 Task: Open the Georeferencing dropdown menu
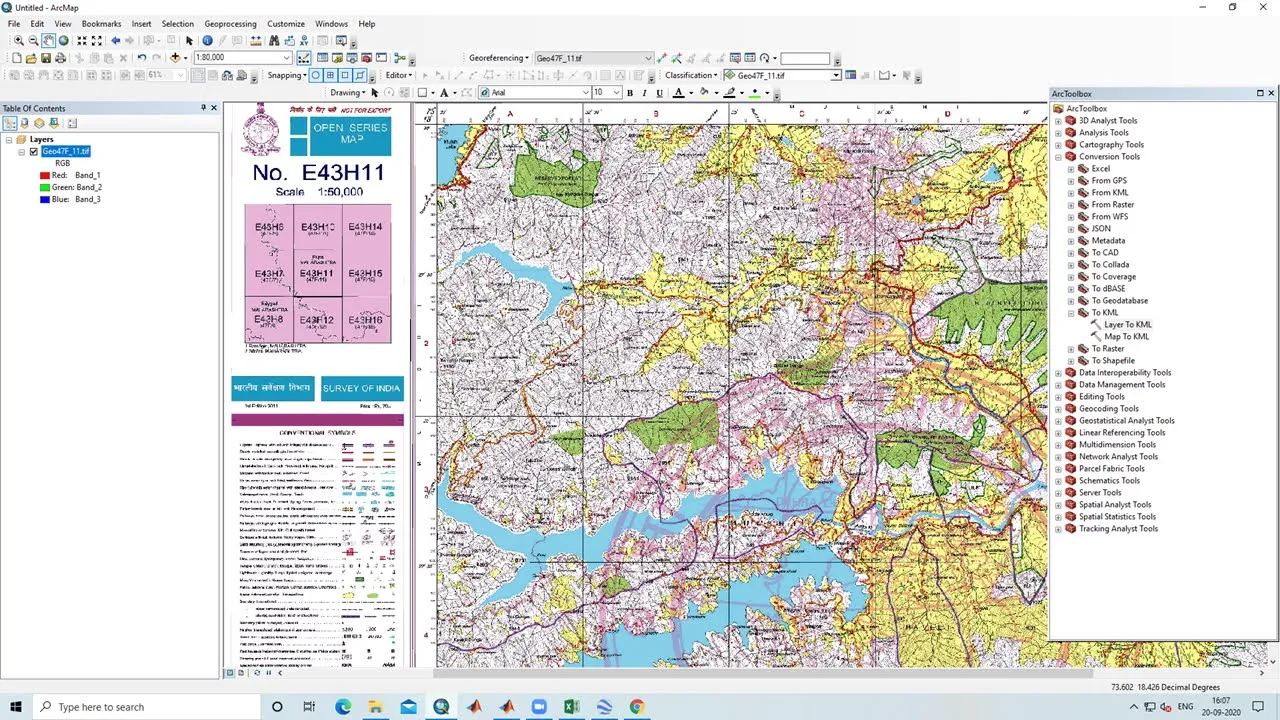pos(498,58)
